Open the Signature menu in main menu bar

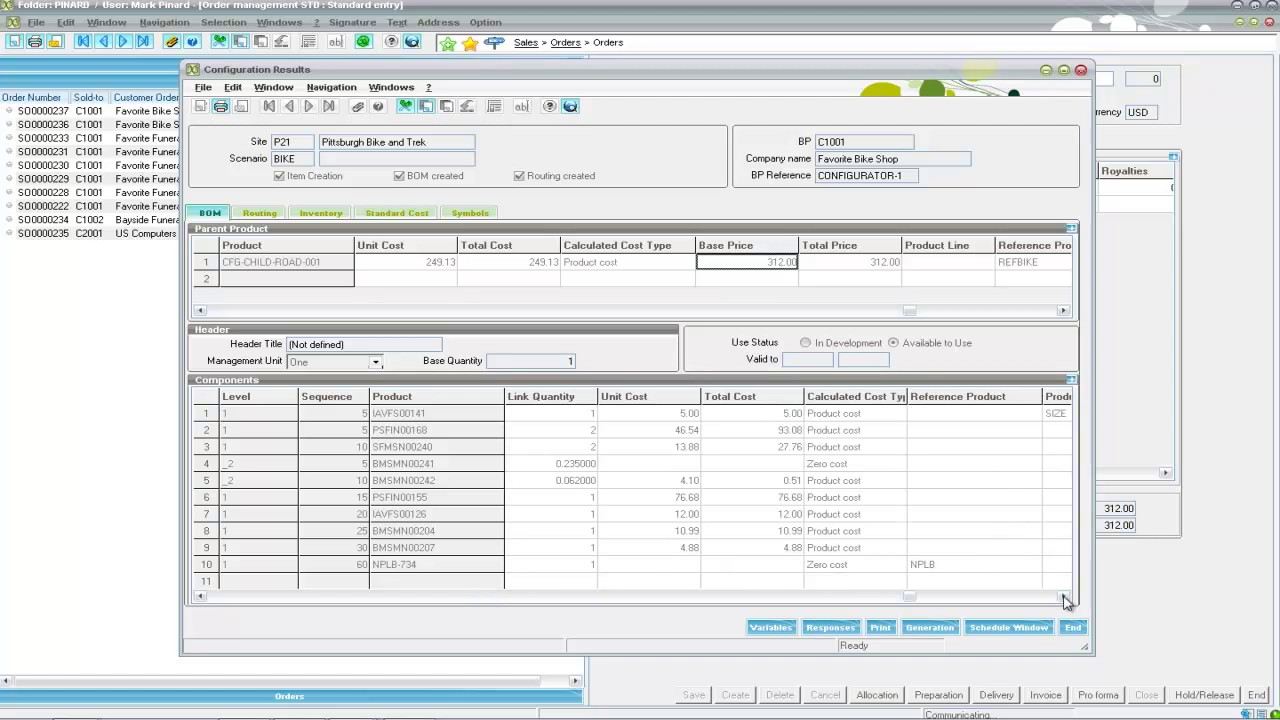click(352, 22)
